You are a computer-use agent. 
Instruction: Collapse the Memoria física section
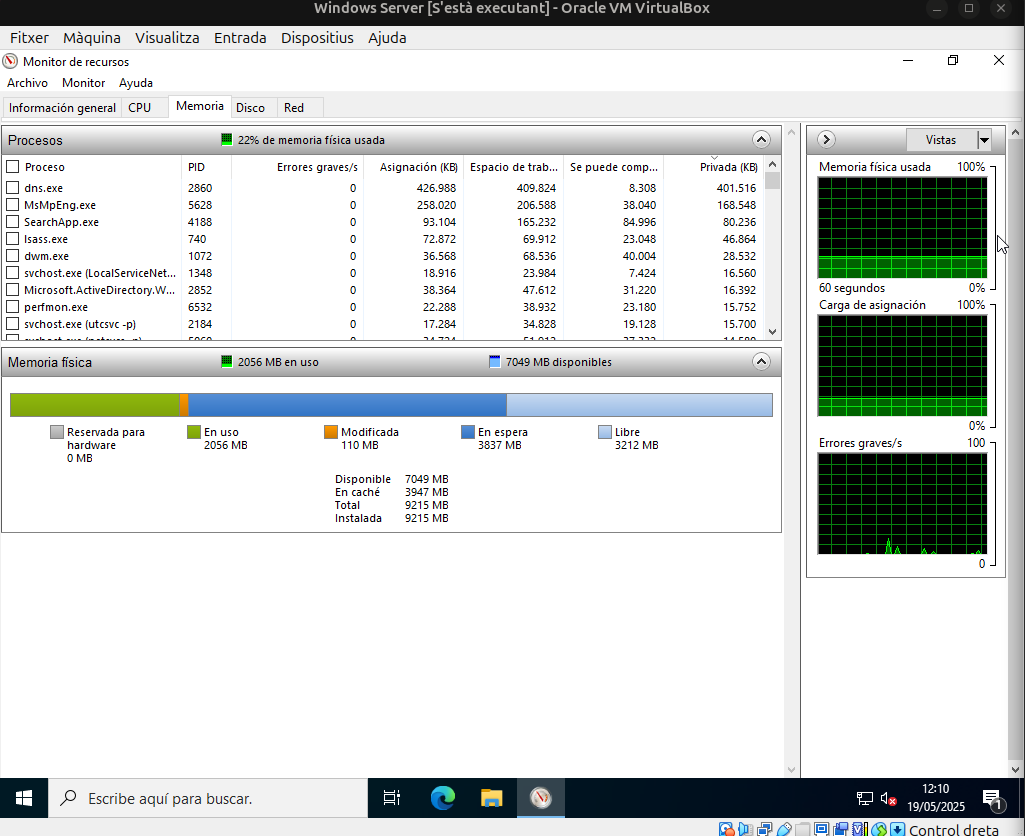(x=761, y=362)
